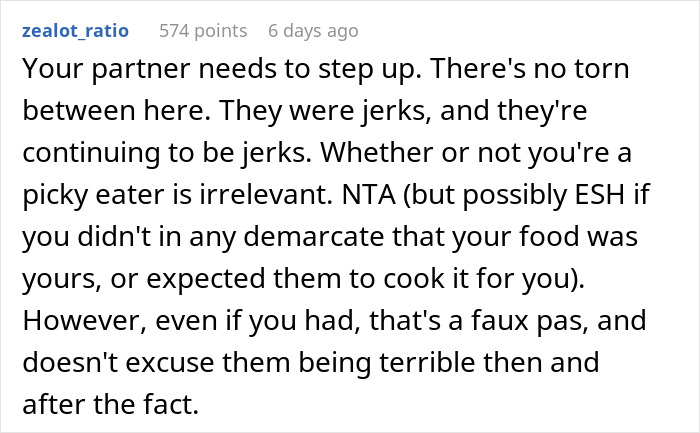Click the word continuing in the comment
The width and height of the screenshot is (700, 433).
tap(91, 153)
